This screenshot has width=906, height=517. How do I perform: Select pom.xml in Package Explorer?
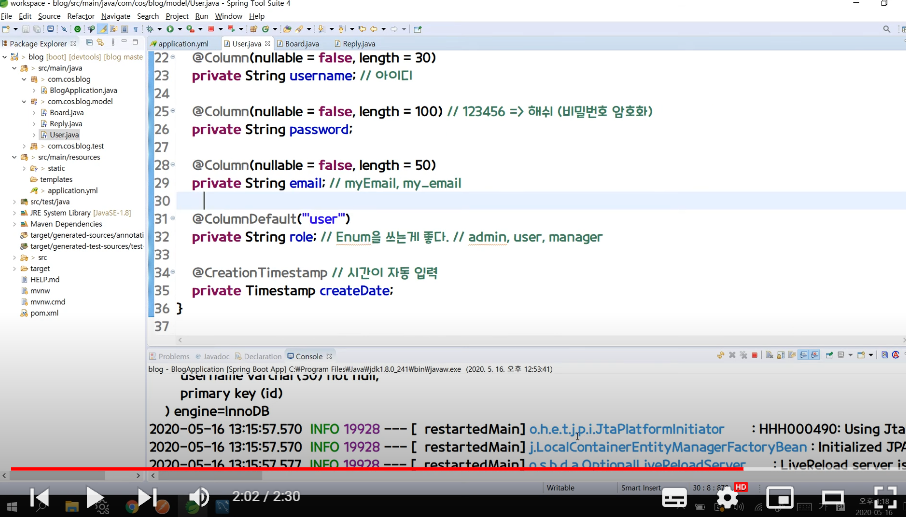pyautogui.click(x=44, y=313)
